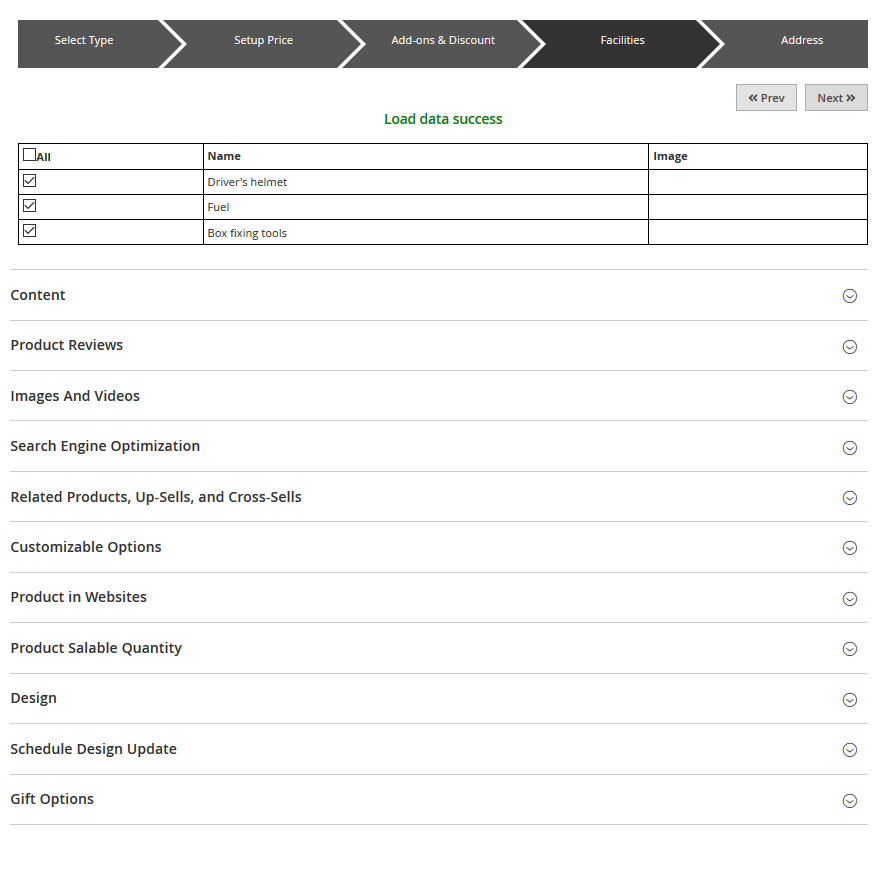Uncheck the Fuel facility checkbox
The width and height of the screenshot is (885, 885).
pos(30,206)
